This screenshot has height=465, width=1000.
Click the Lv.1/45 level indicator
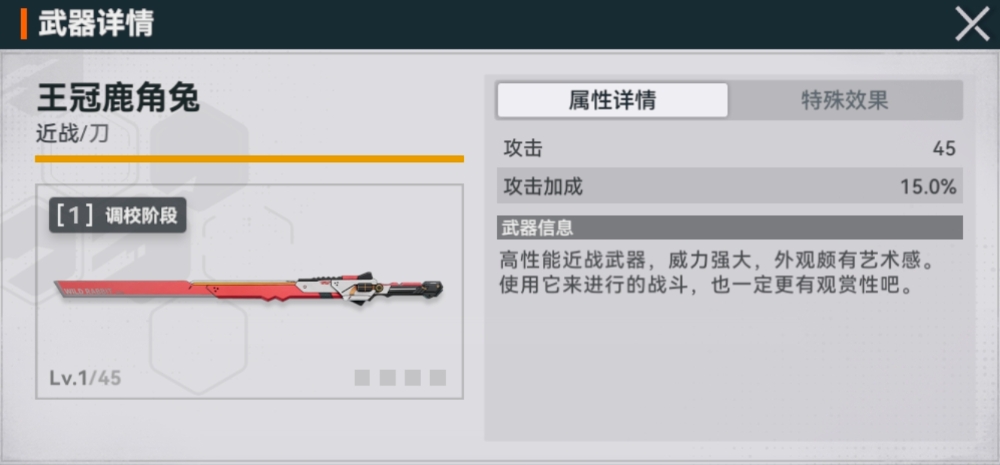pos(85,378)
